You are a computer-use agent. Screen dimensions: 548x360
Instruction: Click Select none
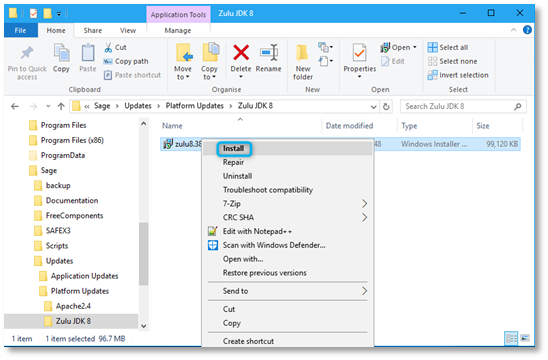[452, 62]
